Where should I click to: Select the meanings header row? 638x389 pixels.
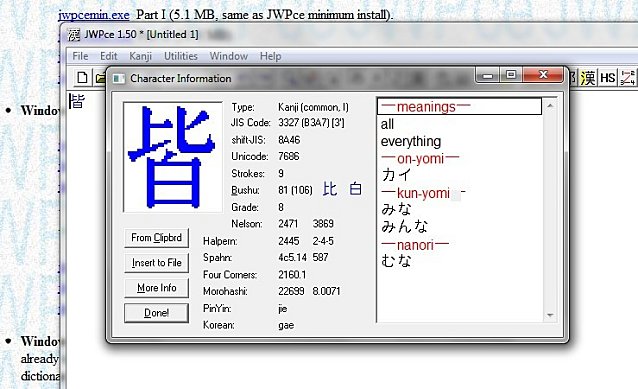click(459, 107)
